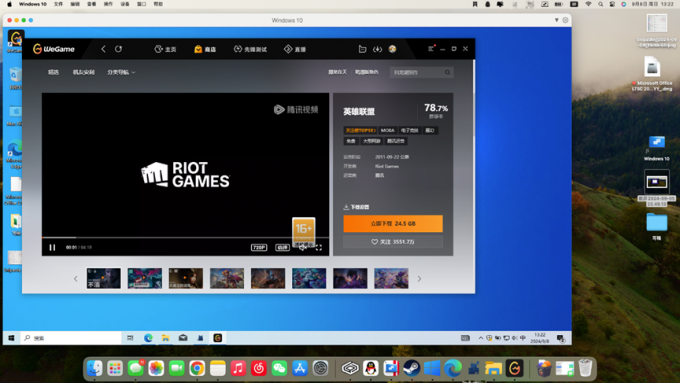Open the download manager icon in header
This screenshot has width=680, height=383.
click(377, 49)
